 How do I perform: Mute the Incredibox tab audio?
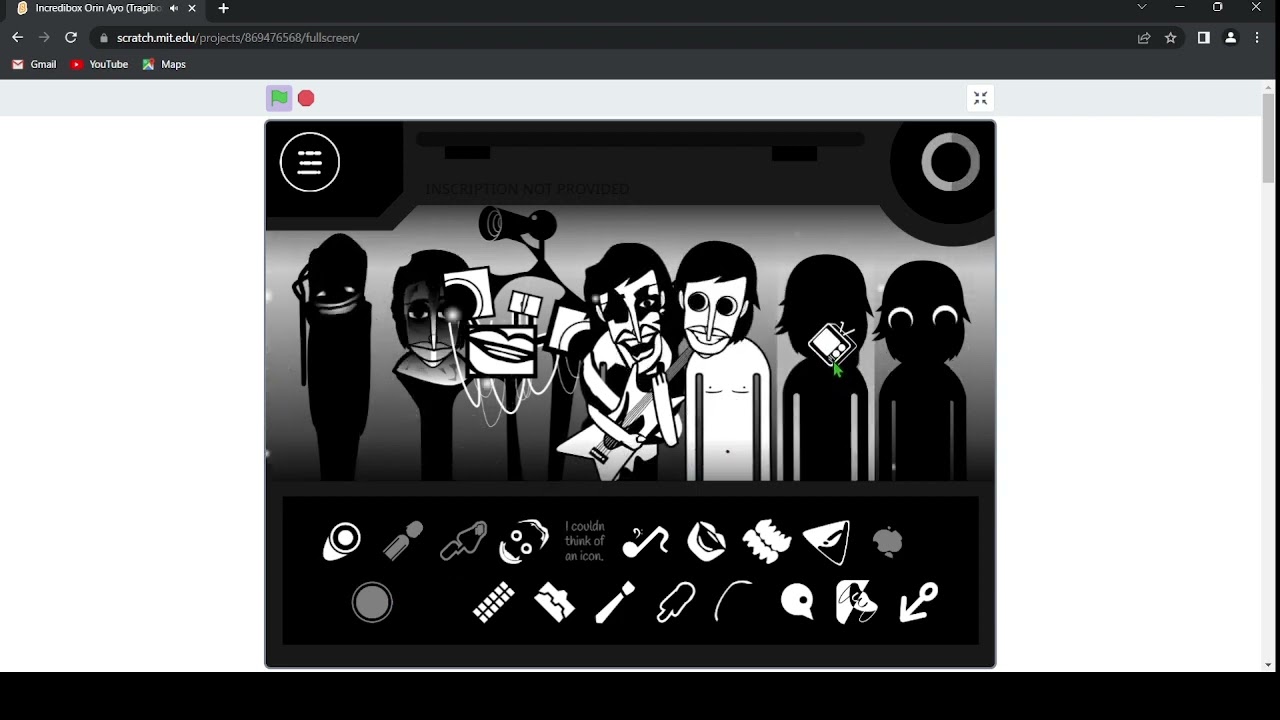click(174, 8)
